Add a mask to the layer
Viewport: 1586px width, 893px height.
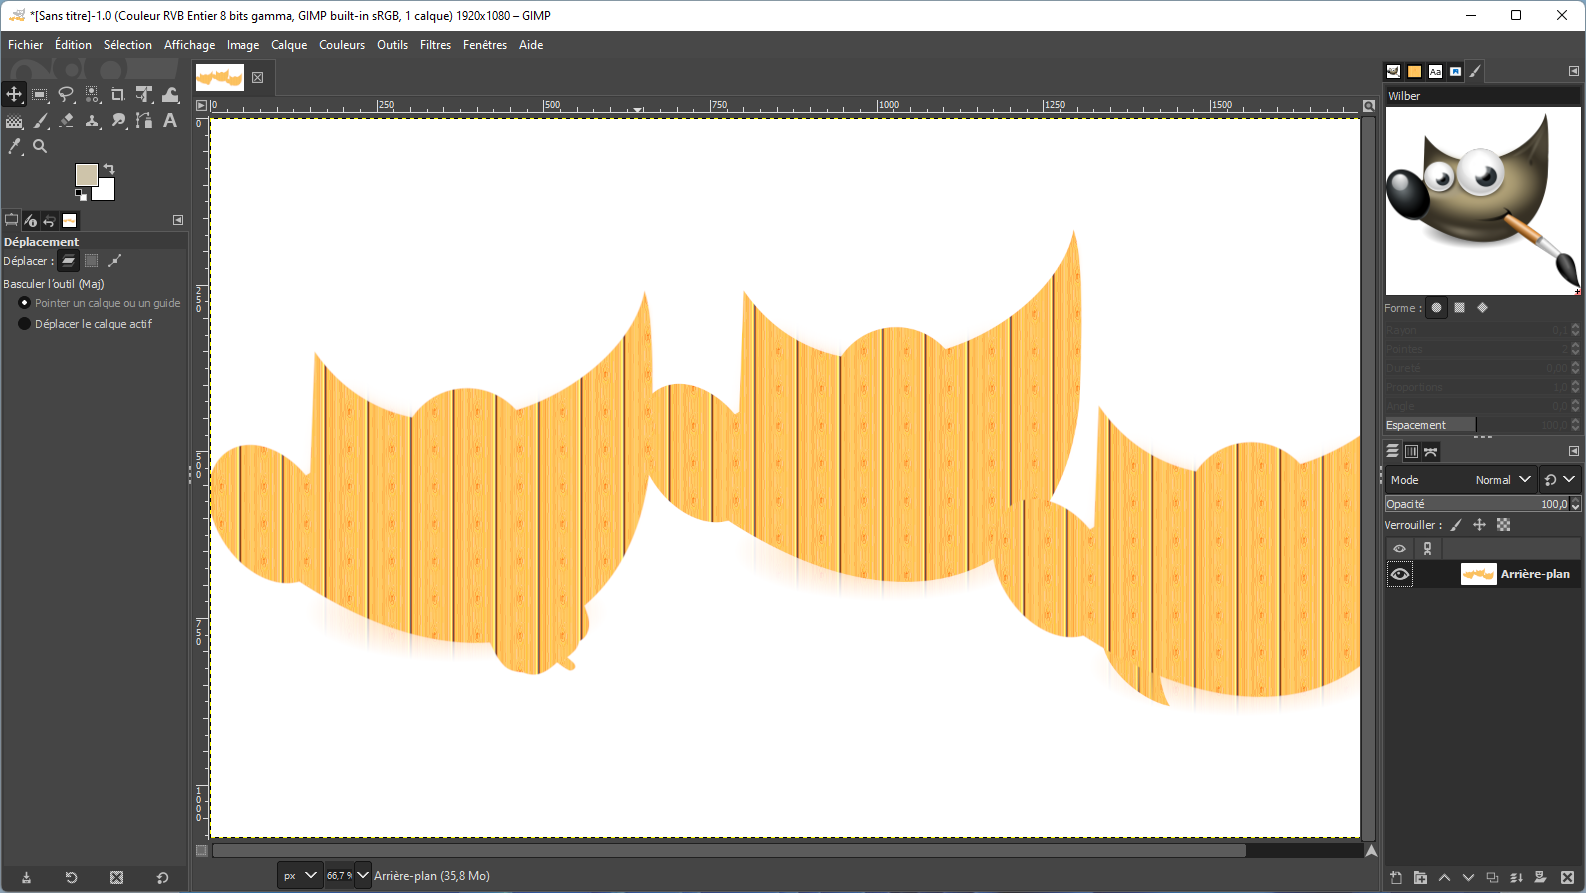tap(1540, 878)
